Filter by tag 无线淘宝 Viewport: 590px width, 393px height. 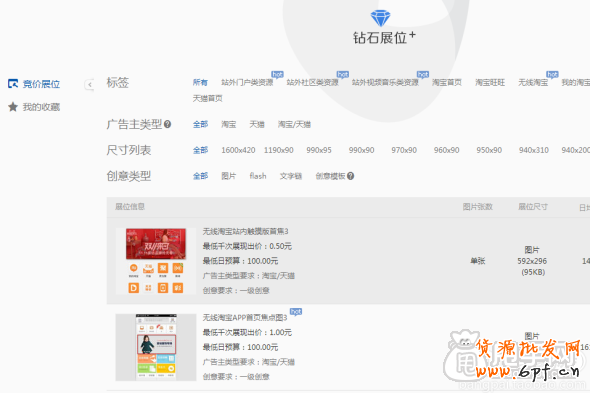pyautogui.click(x=533, y=82)
